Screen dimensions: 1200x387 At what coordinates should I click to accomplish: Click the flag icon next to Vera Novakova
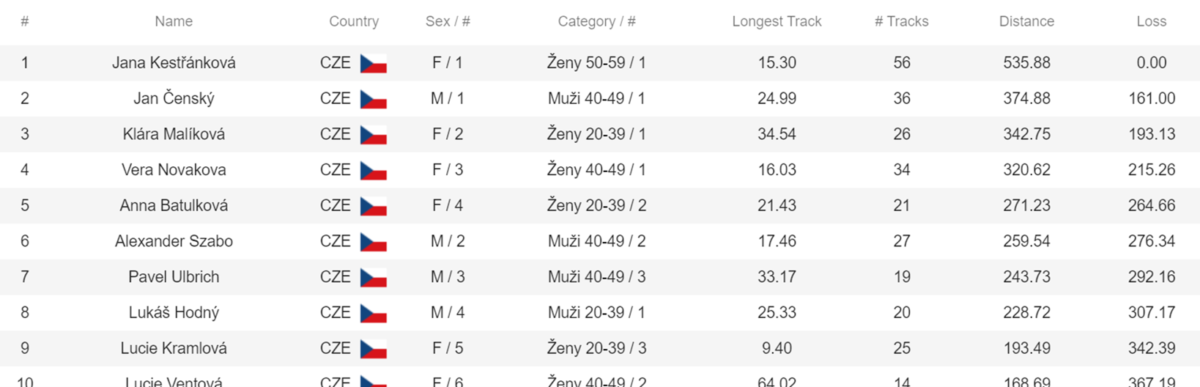coord(373,170)
